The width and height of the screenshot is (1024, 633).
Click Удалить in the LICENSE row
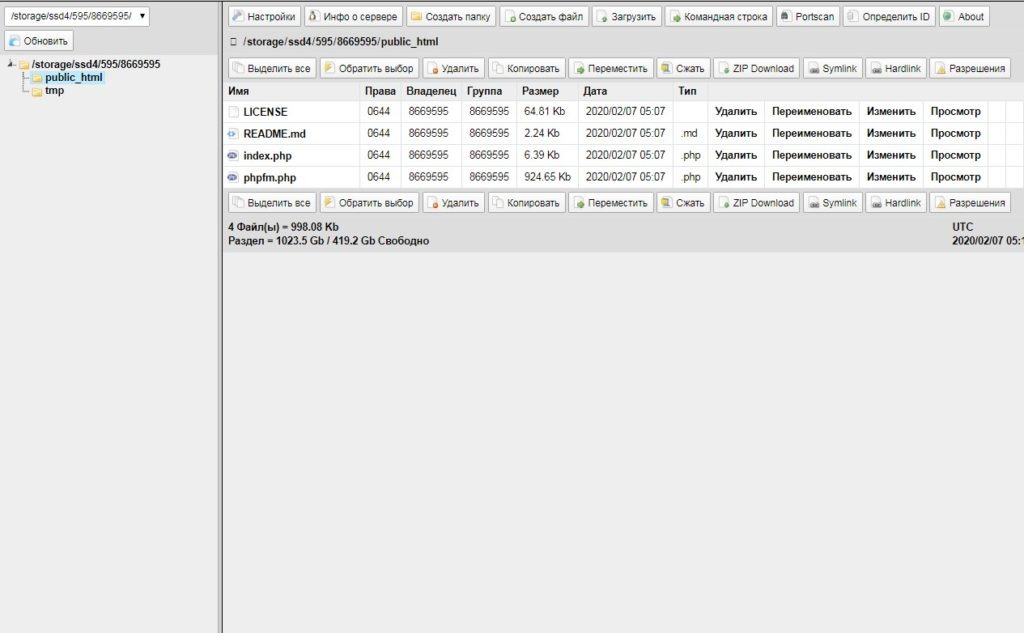coord(735,111)
